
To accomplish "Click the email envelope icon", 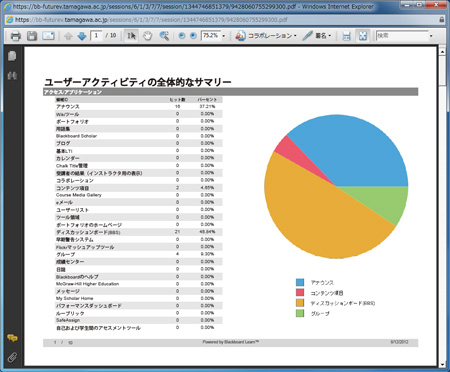I will [48, 36].
